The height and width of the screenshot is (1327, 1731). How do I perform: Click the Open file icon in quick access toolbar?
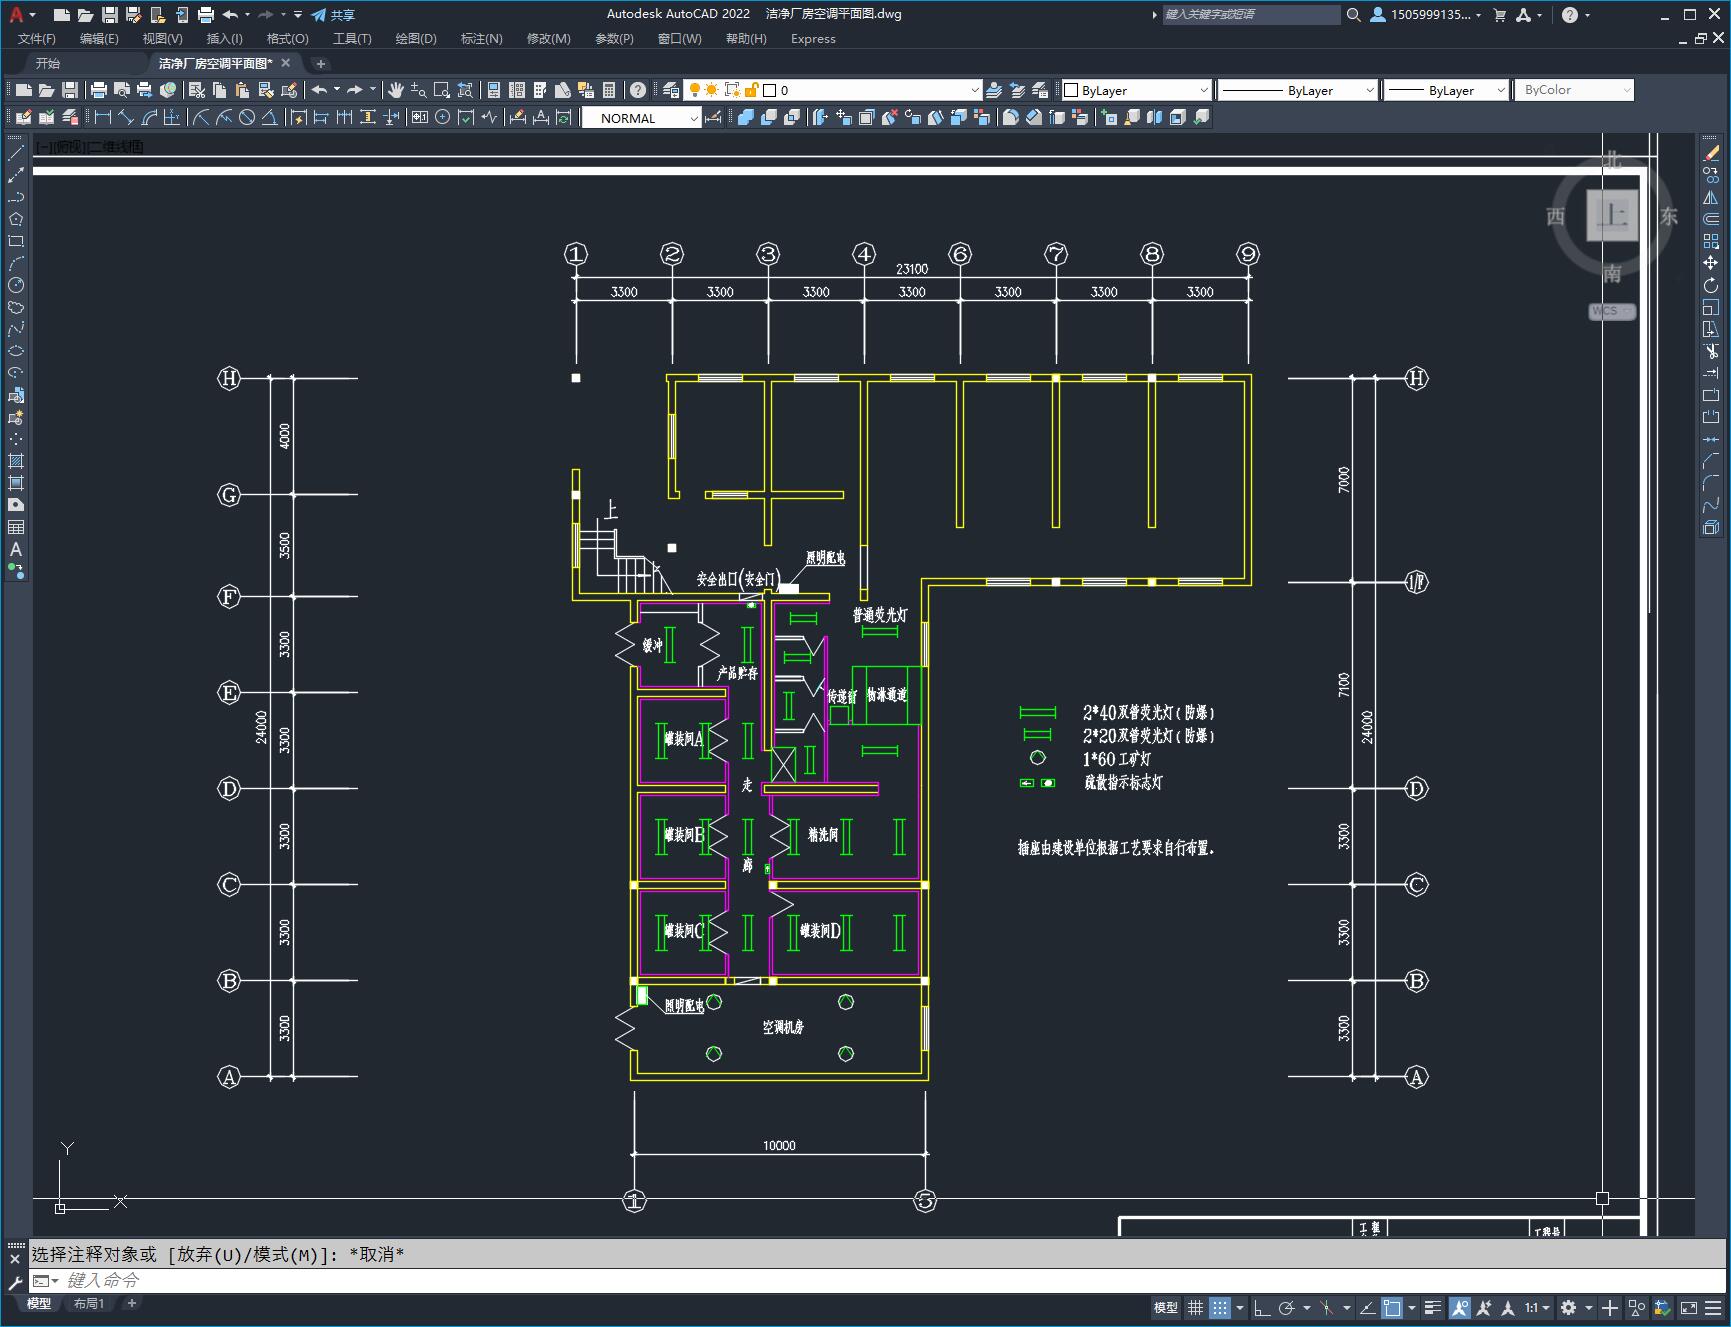pos(86,15)
